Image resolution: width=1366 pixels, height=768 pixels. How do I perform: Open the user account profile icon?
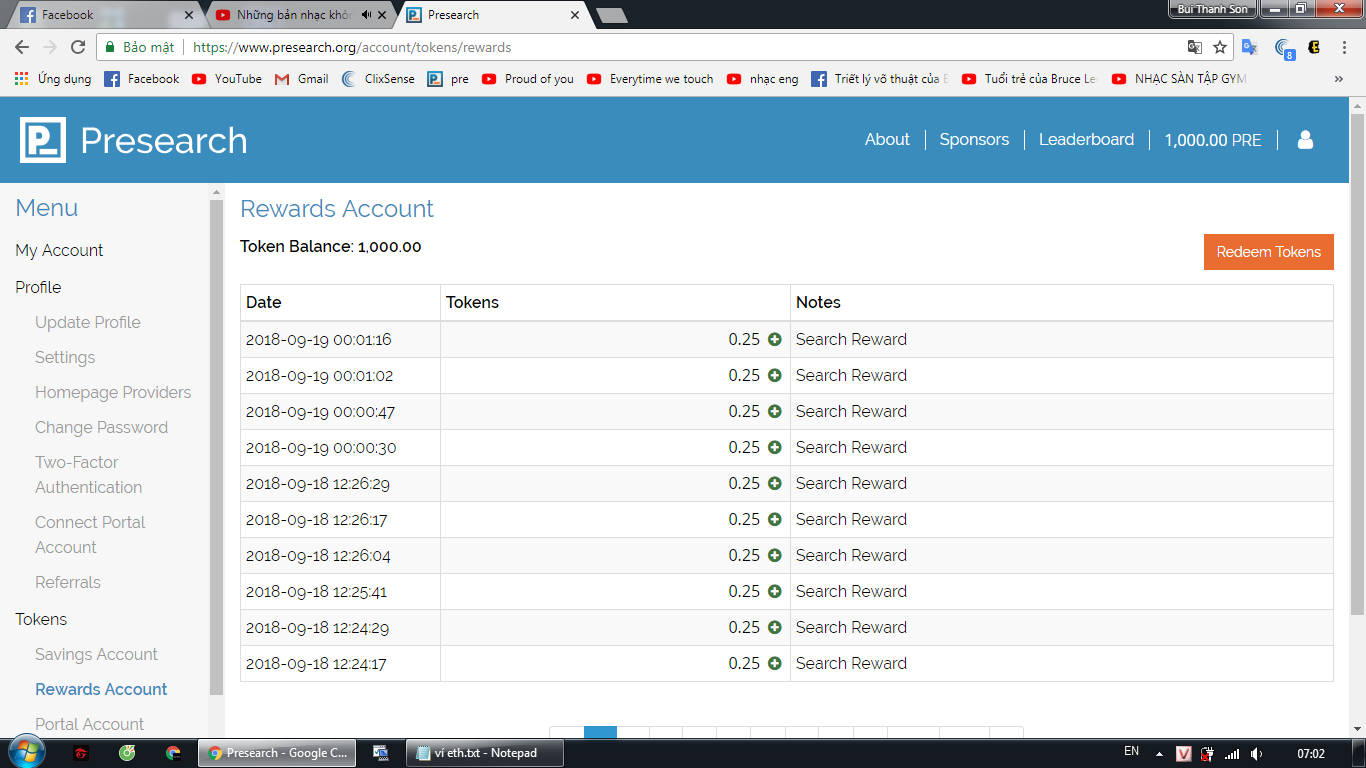click(1305, 140)
